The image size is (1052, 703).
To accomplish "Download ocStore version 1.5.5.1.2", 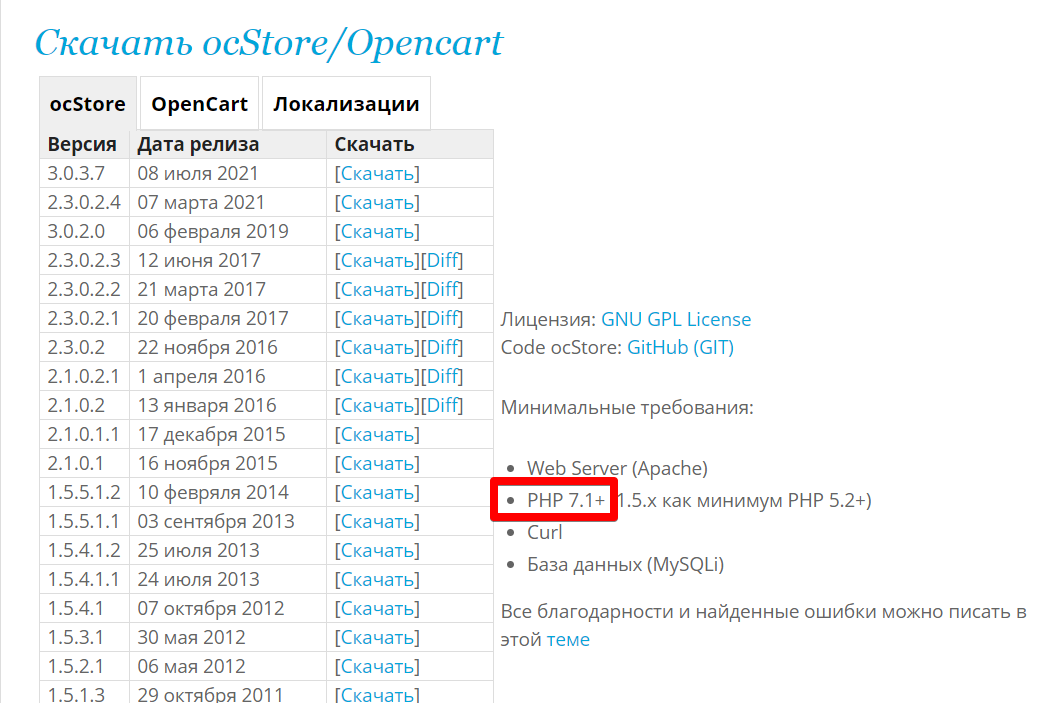I will (x=377, y=493).
